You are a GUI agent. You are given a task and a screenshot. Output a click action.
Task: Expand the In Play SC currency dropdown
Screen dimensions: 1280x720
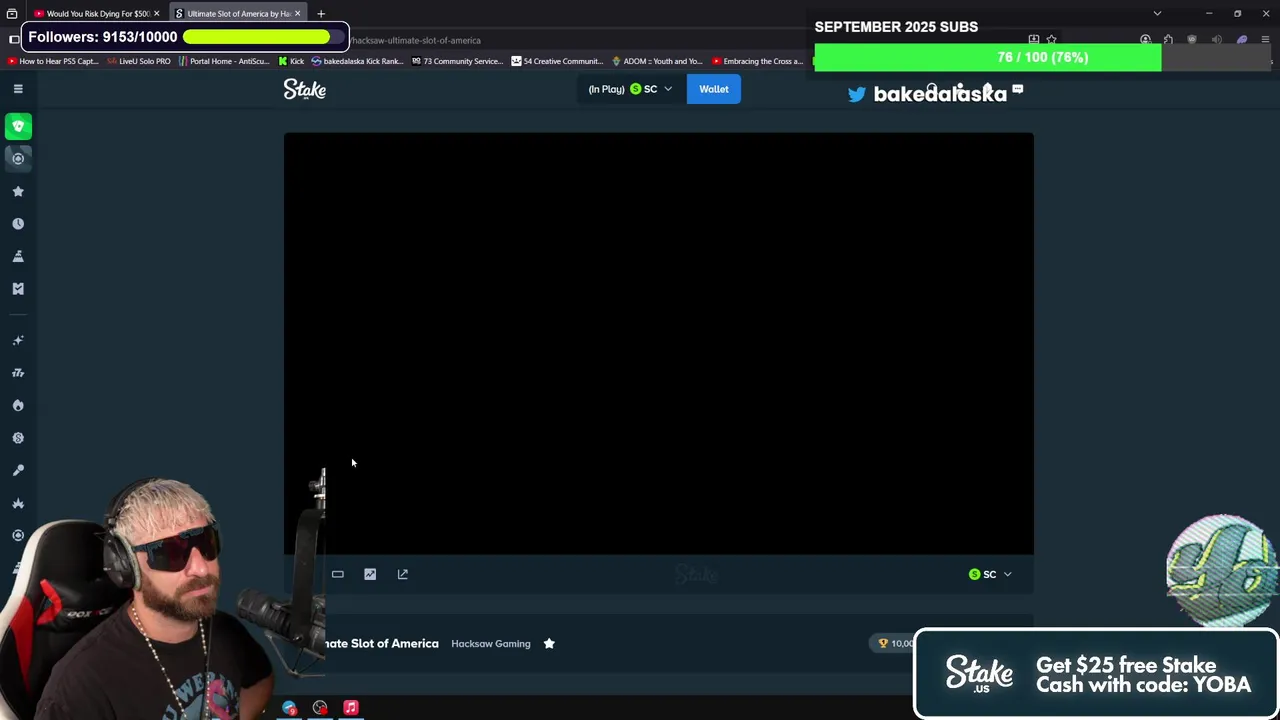[x=630, y=89]
